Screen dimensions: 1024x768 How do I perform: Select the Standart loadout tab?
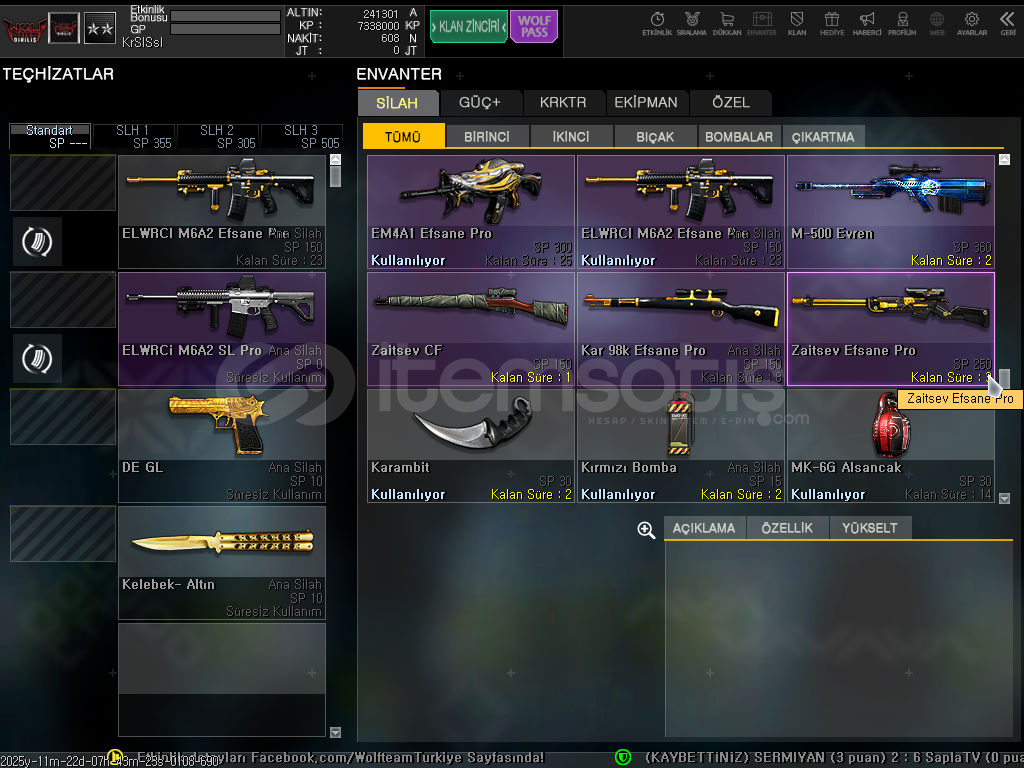(x=50, y=136)
